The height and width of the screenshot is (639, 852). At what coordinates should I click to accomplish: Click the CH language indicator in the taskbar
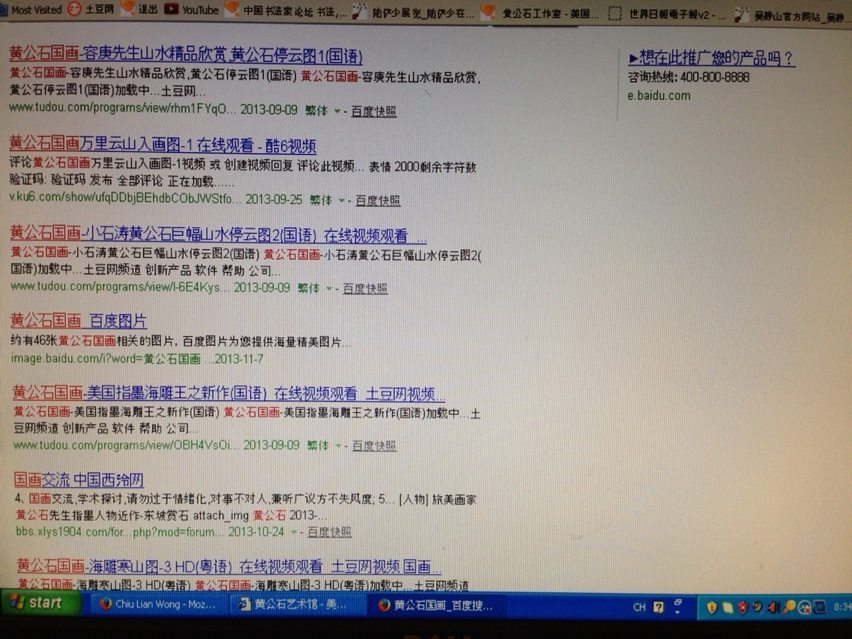(x=639, y=607)
